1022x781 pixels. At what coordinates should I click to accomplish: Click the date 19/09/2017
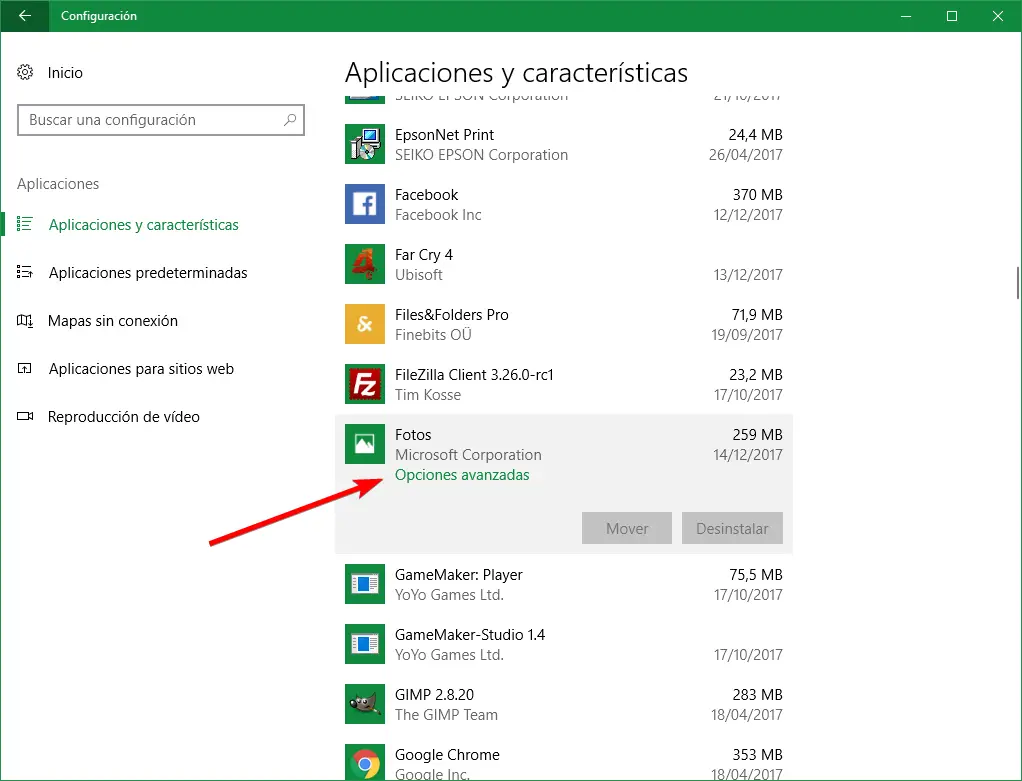pyautogui.click(x=747, y=335)
